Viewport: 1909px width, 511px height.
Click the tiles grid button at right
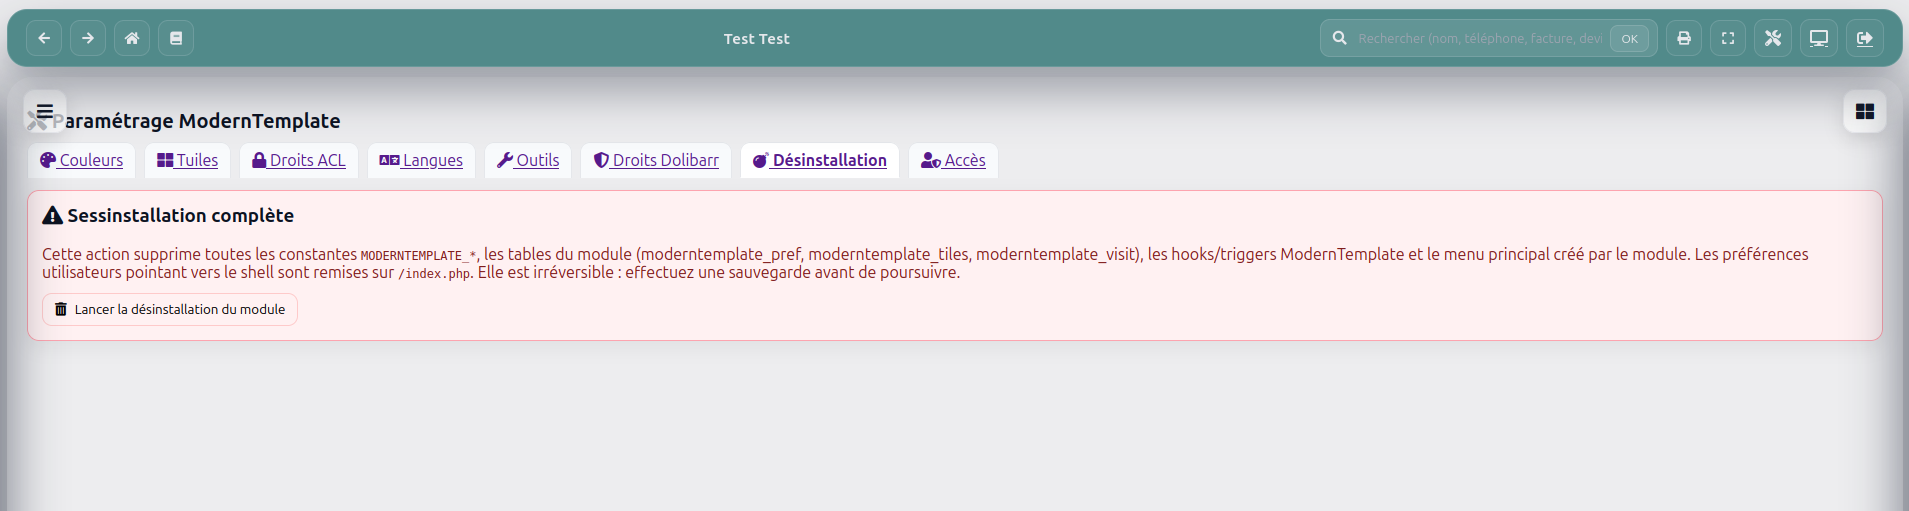[1865, 111]
